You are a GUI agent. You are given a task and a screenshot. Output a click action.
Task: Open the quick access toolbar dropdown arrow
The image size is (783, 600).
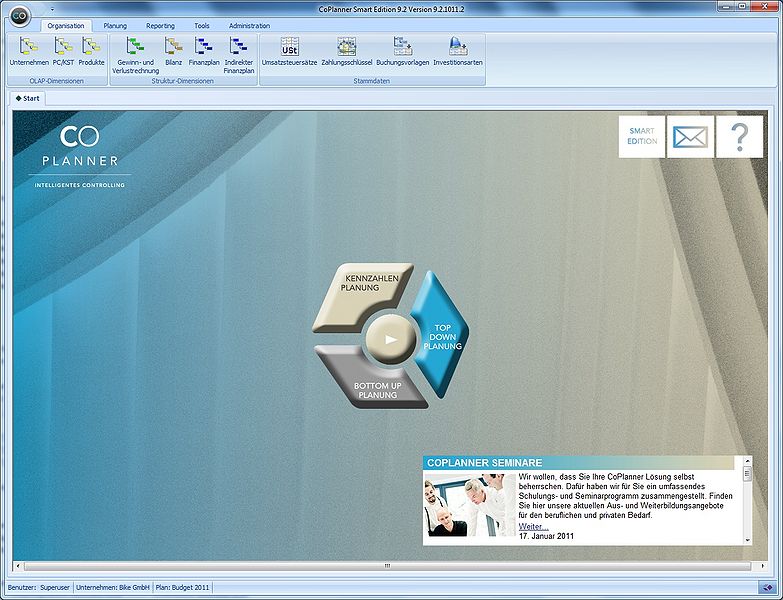52,9
